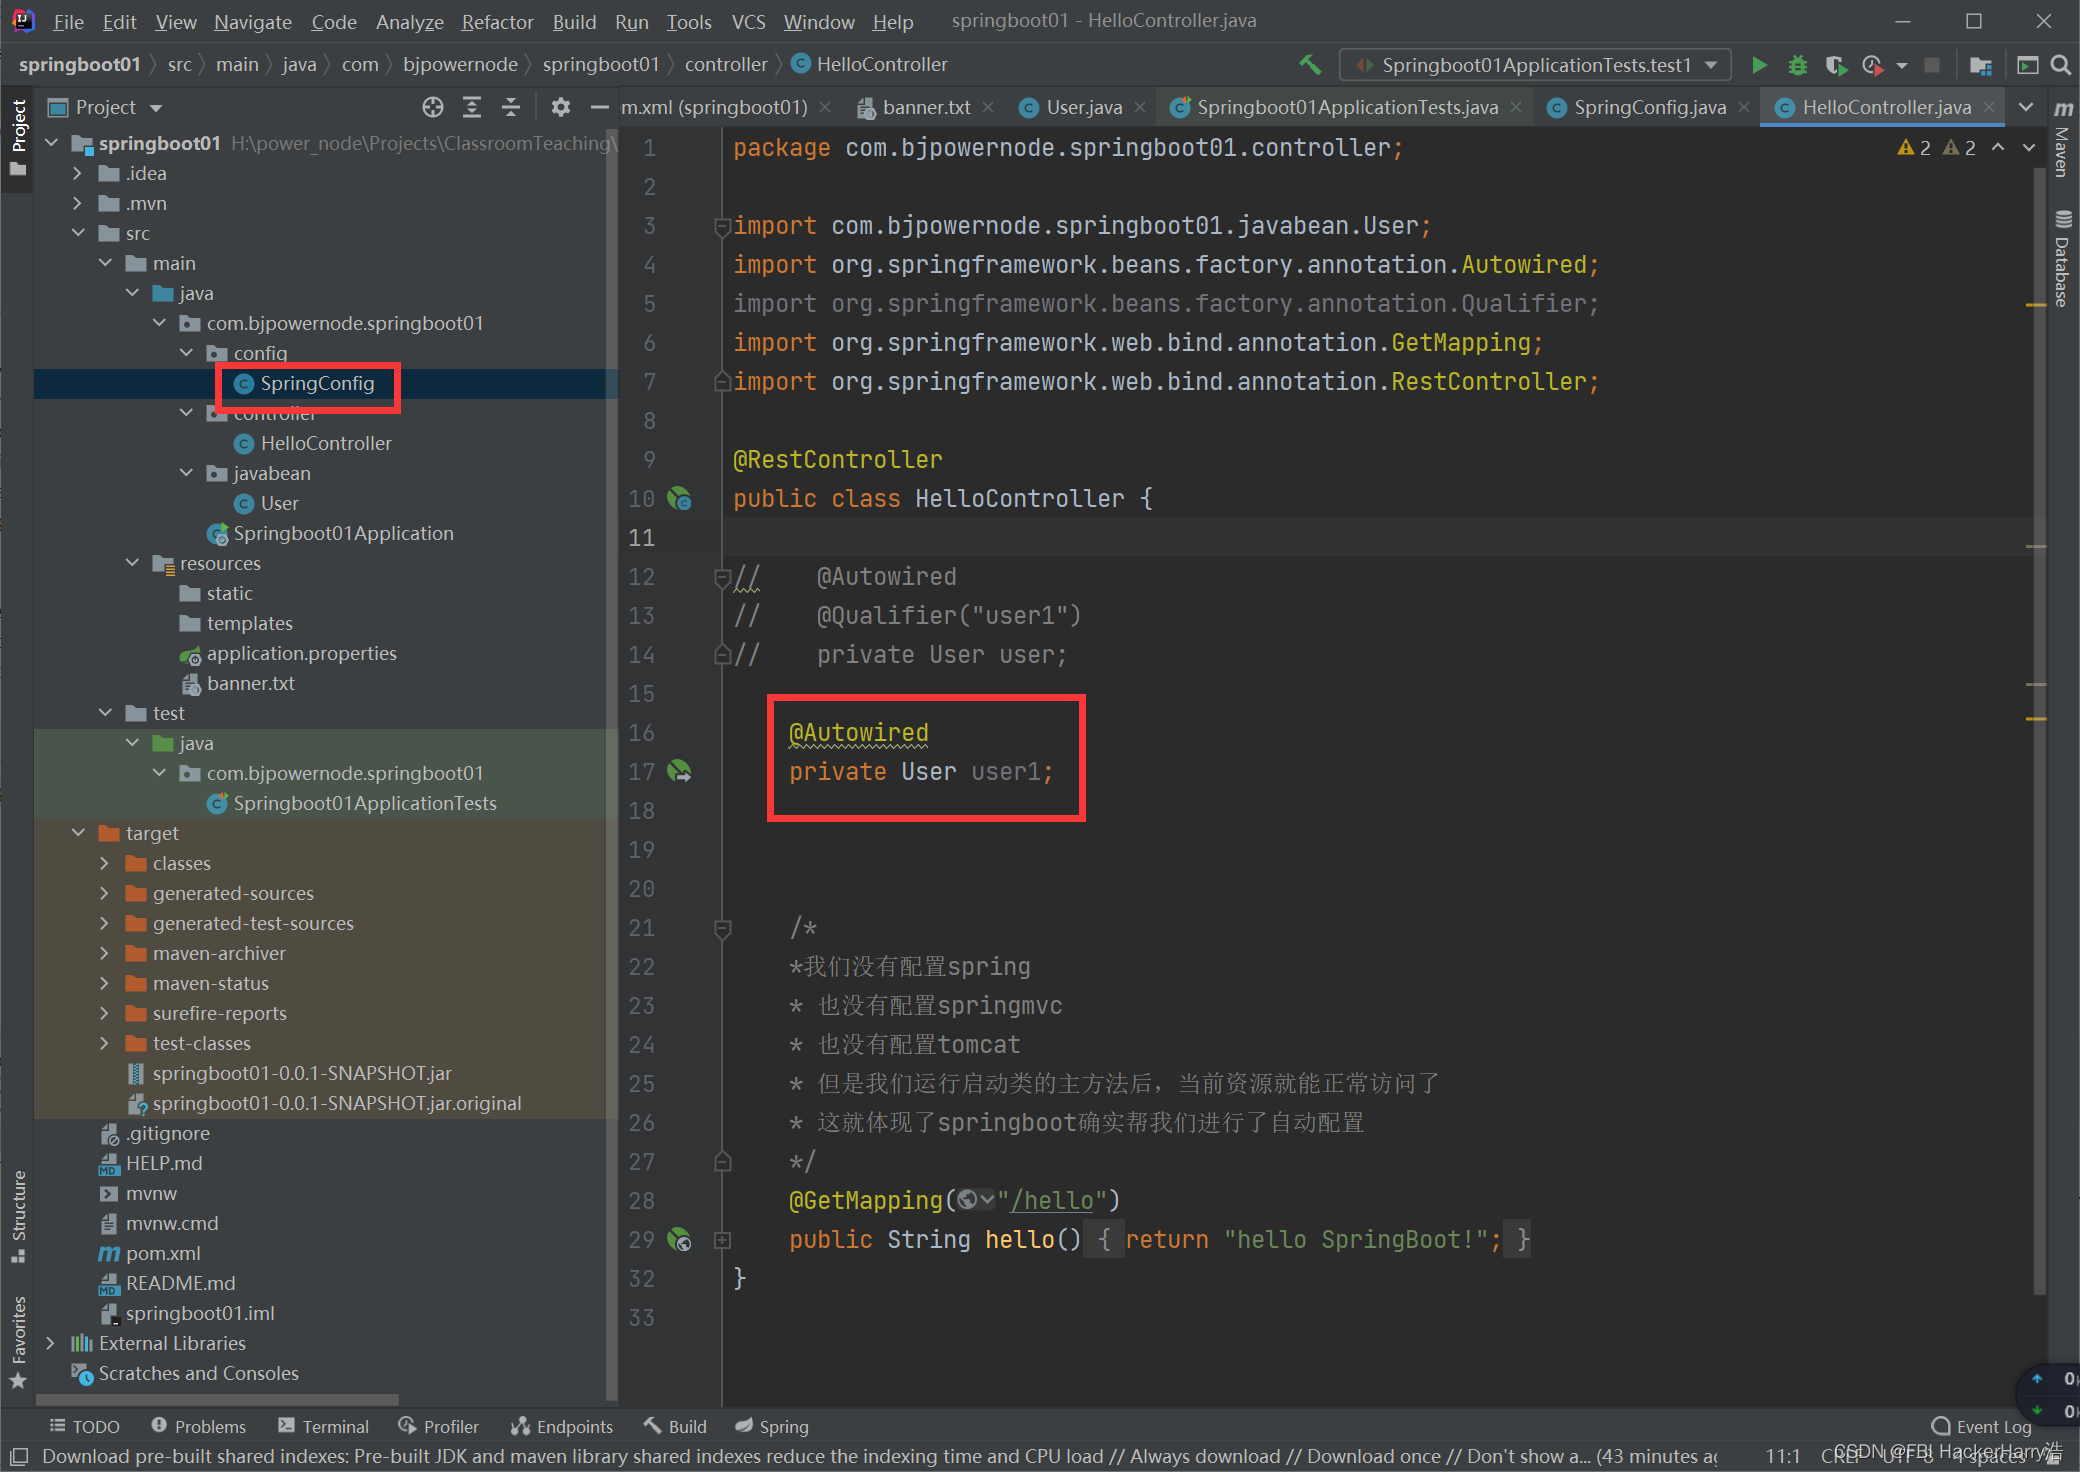Open the Project view type dropdown
Image resolution: width=2080 pixels, height=1472 pixels.
(x=105, y=107)
